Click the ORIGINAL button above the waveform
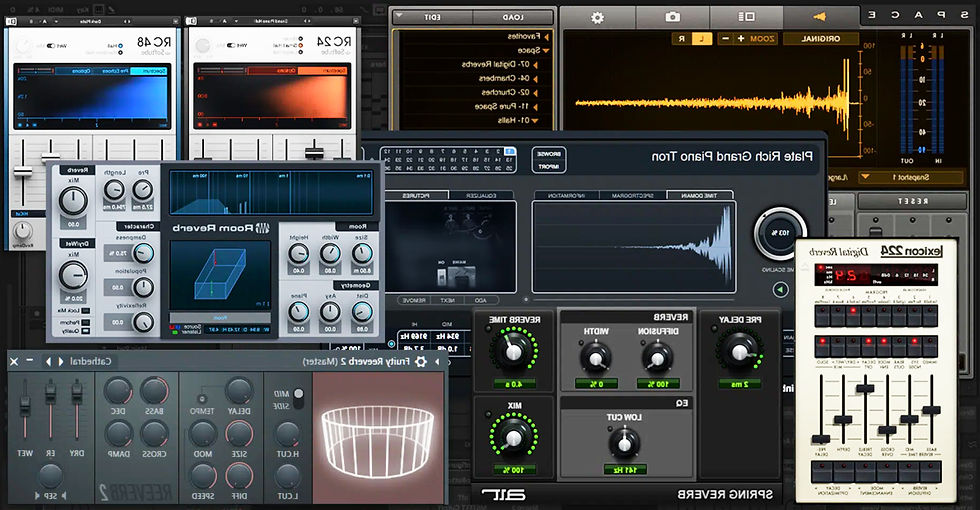Screen dimensions: 980x510 (821, 39)
